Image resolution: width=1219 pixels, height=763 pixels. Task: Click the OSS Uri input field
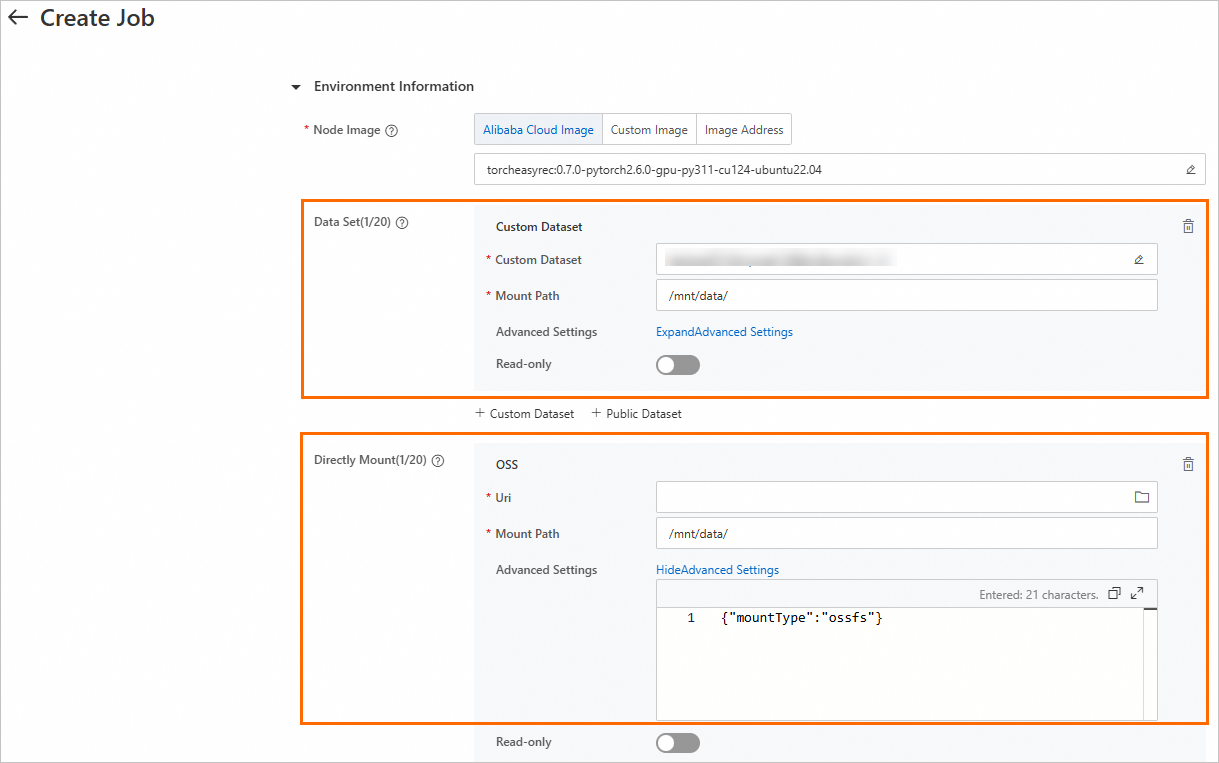pos(907,497)
